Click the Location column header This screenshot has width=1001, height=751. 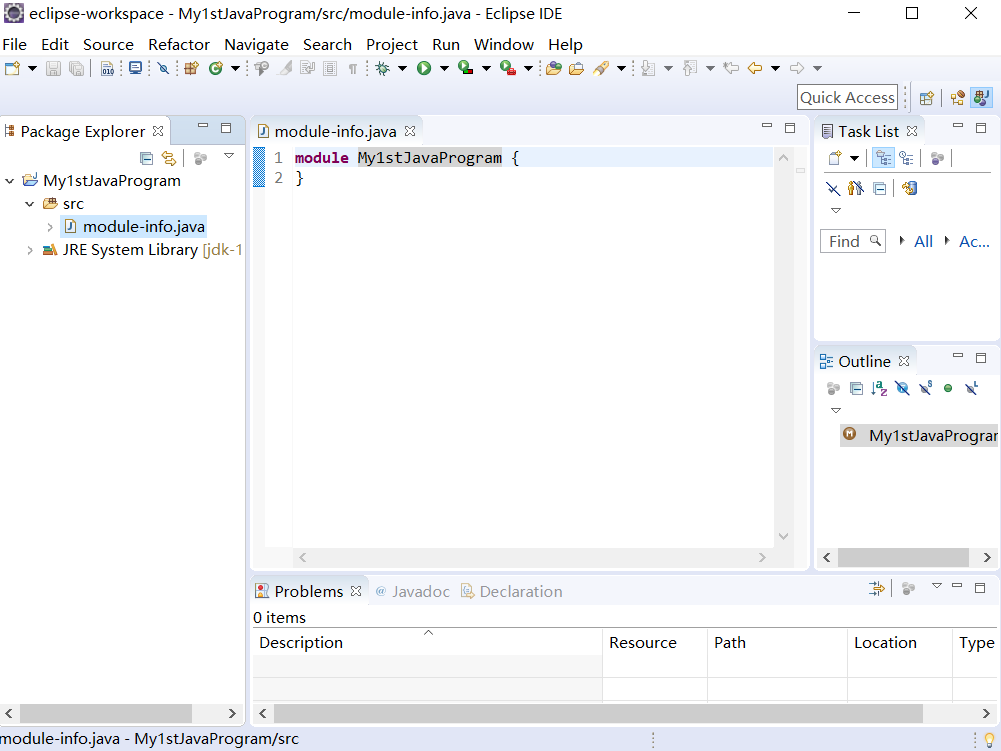coord(899,642)
